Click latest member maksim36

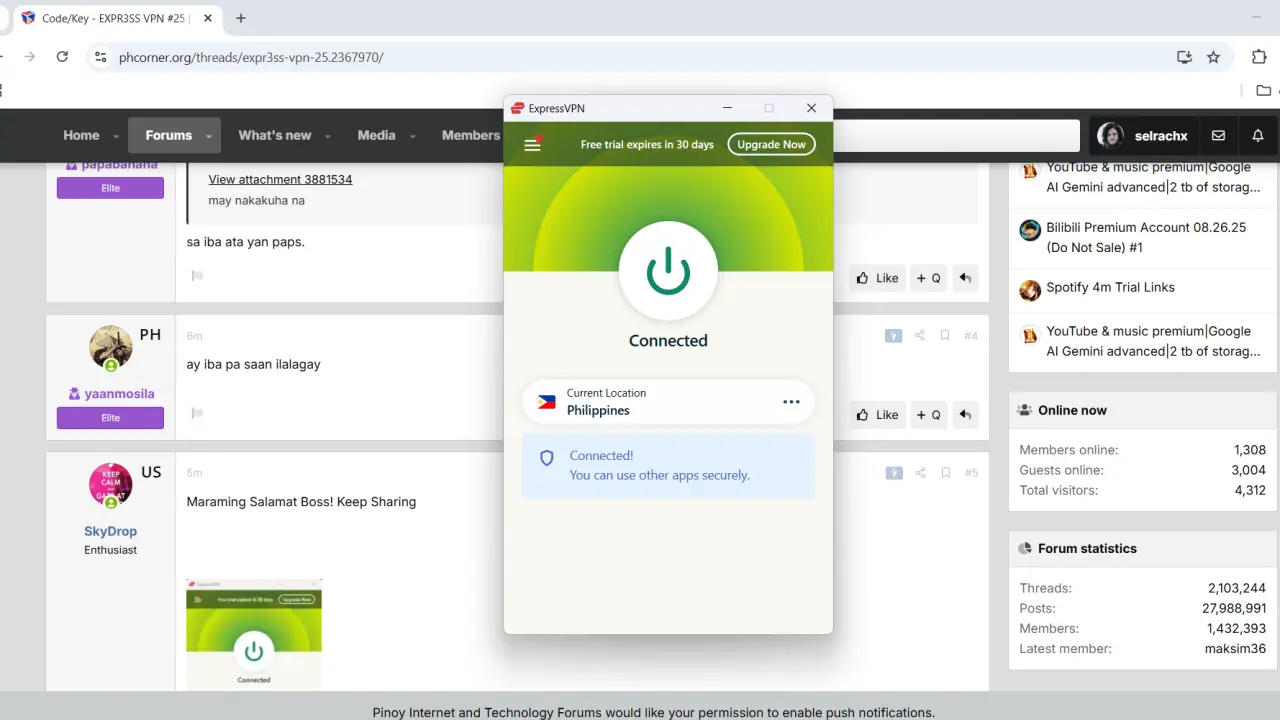[x=1235, y=648]
